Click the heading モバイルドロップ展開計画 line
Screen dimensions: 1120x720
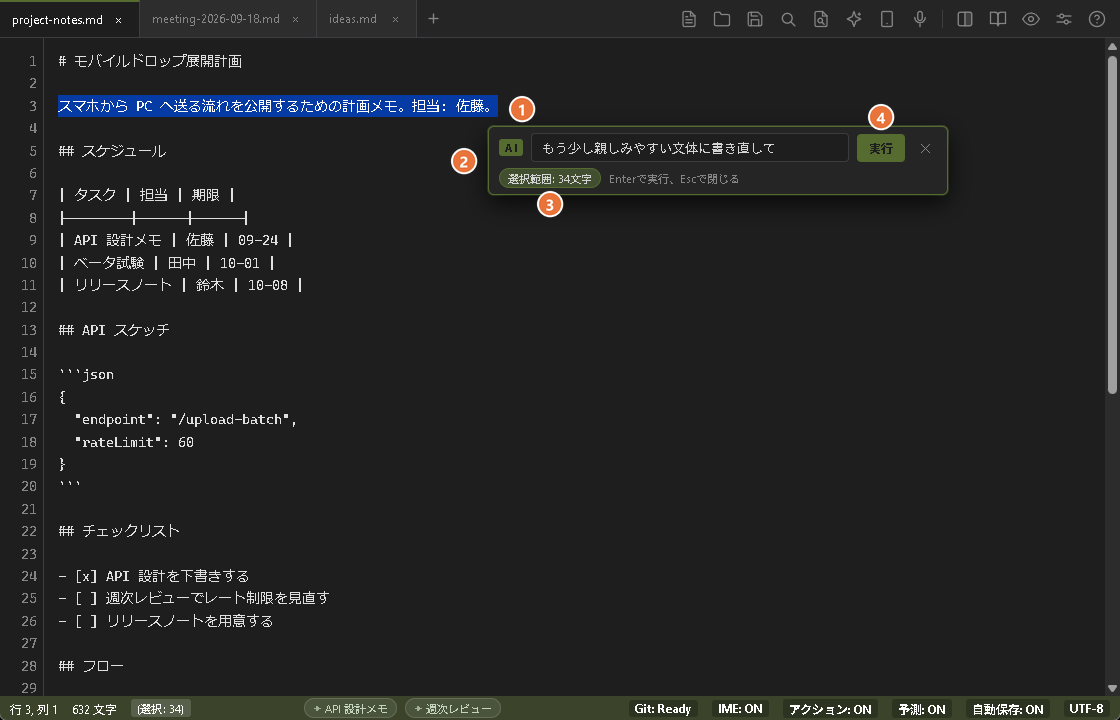tap(150, 61)
